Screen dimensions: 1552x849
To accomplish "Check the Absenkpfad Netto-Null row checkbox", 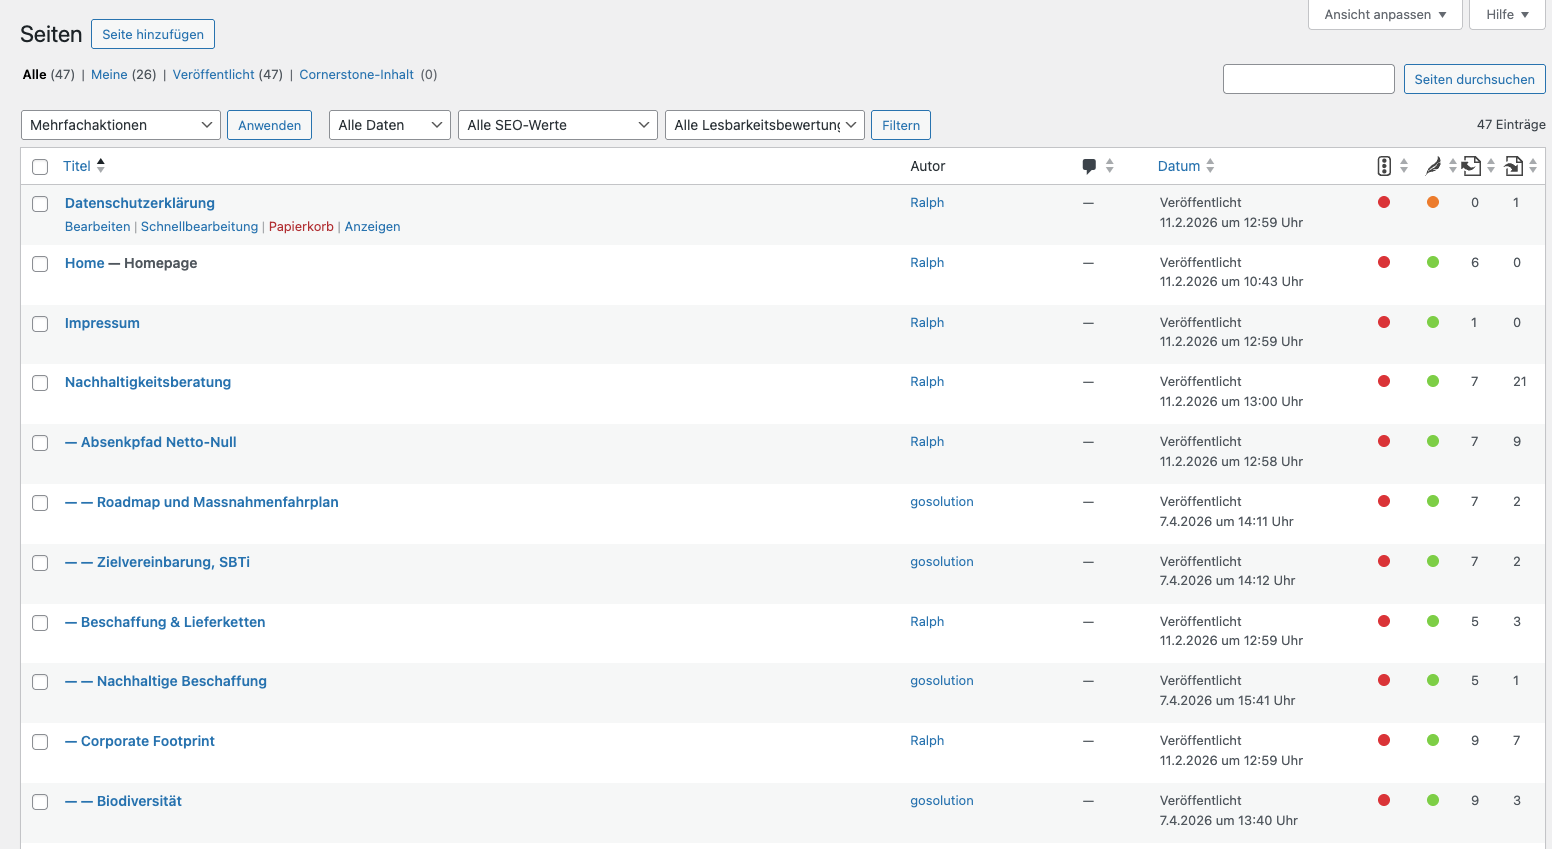I will [40, 443].
